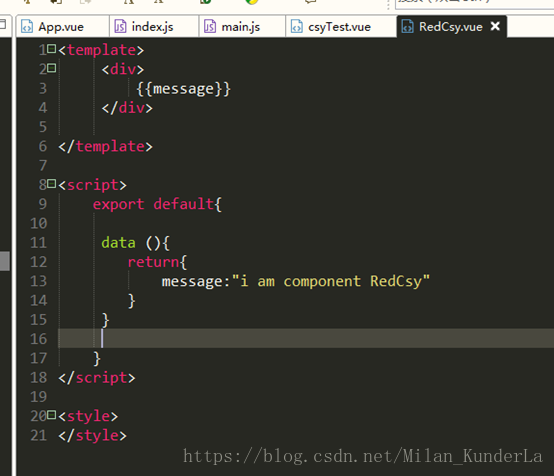The width and height of the screenshot is (554, 476).
Task: Click line number 16 in gutter
Action: pos(39,339)
